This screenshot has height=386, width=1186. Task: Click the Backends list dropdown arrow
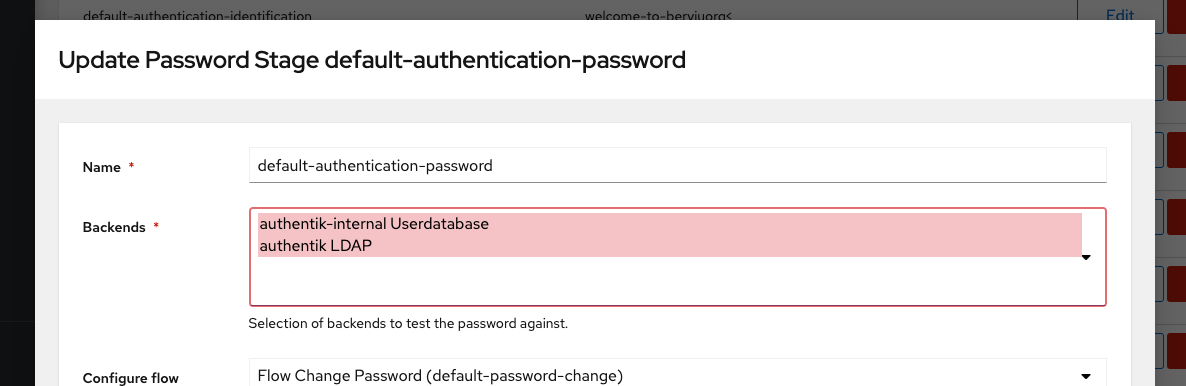point(1086,258)
